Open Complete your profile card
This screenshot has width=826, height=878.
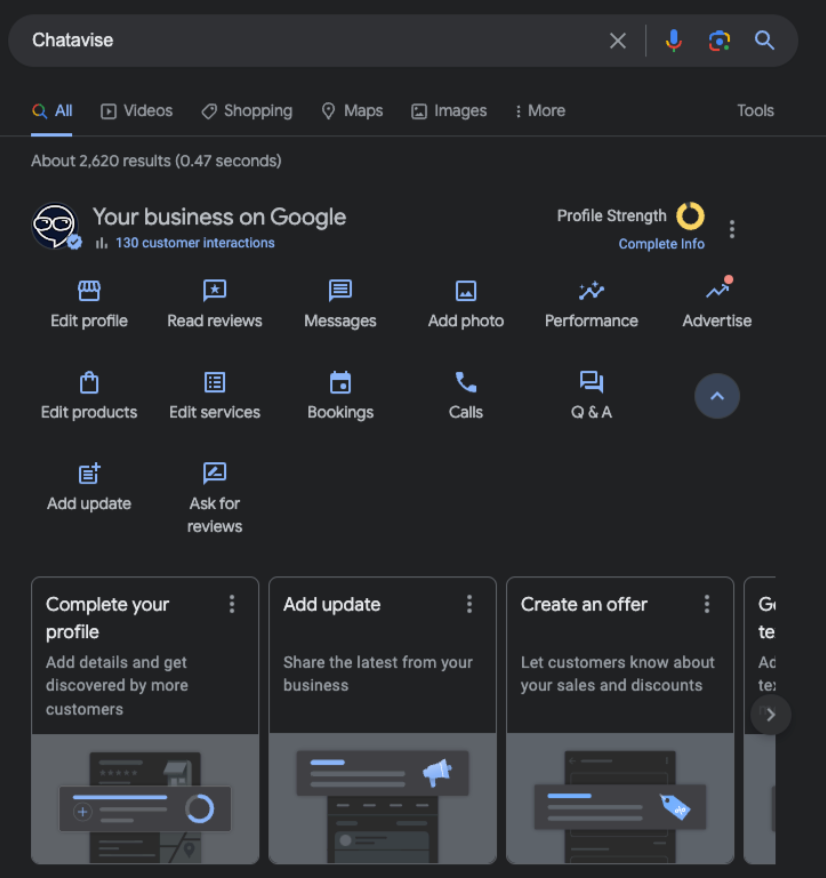[x=145, y=720]
